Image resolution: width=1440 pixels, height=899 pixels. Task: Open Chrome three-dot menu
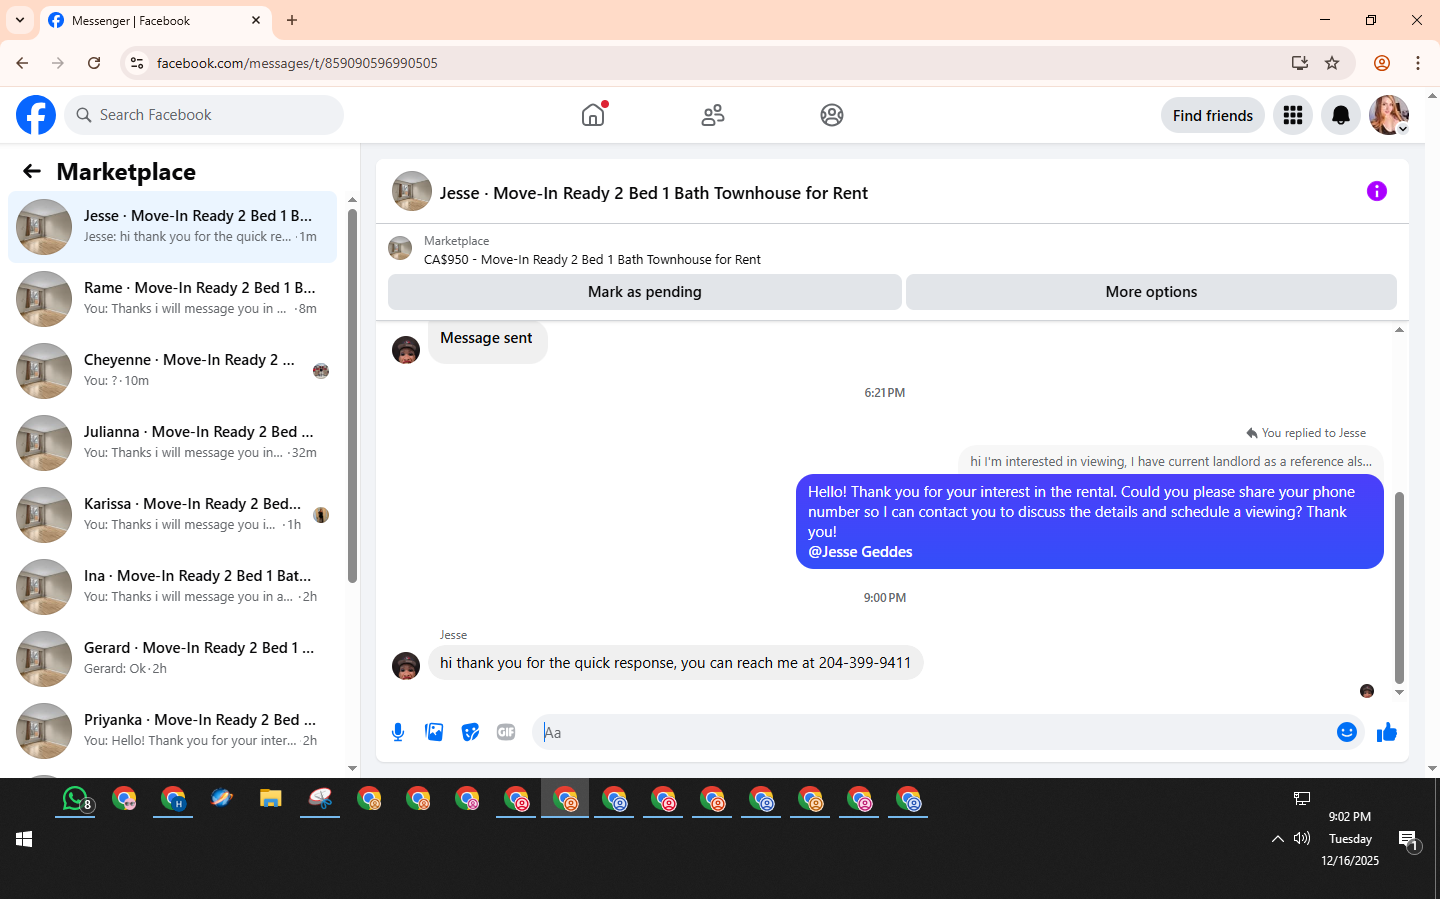(x=1418, y=63)
